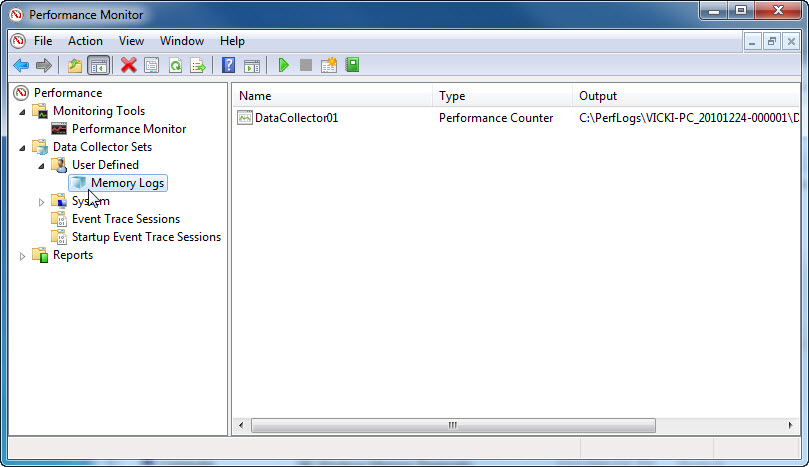Select Monitoring Tools in the tree
Screen dimensions: 809x467
tap(99, 111)
